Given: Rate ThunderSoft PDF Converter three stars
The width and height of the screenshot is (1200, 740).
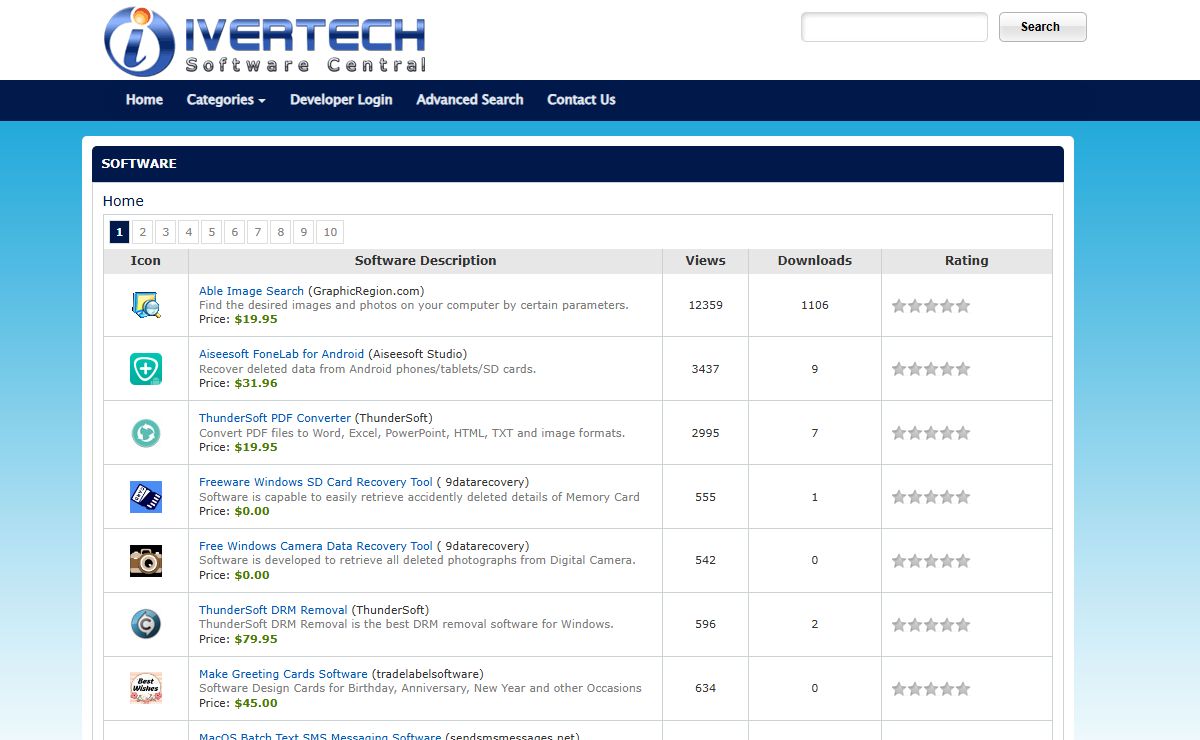Looking at the screenshot, I should tap(931, 433).
